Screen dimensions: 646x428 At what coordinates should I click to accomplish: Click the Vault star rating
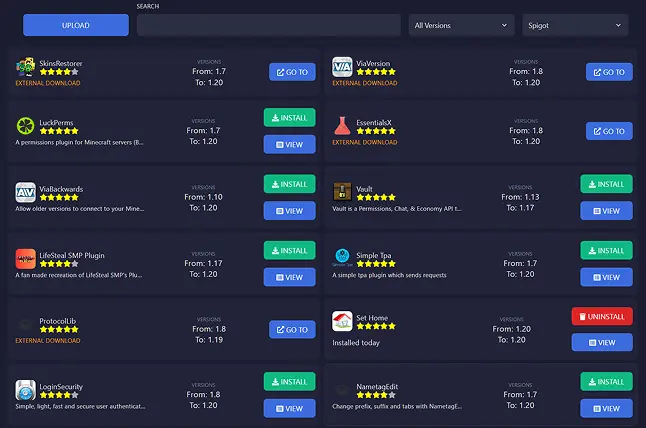[376, 197]
